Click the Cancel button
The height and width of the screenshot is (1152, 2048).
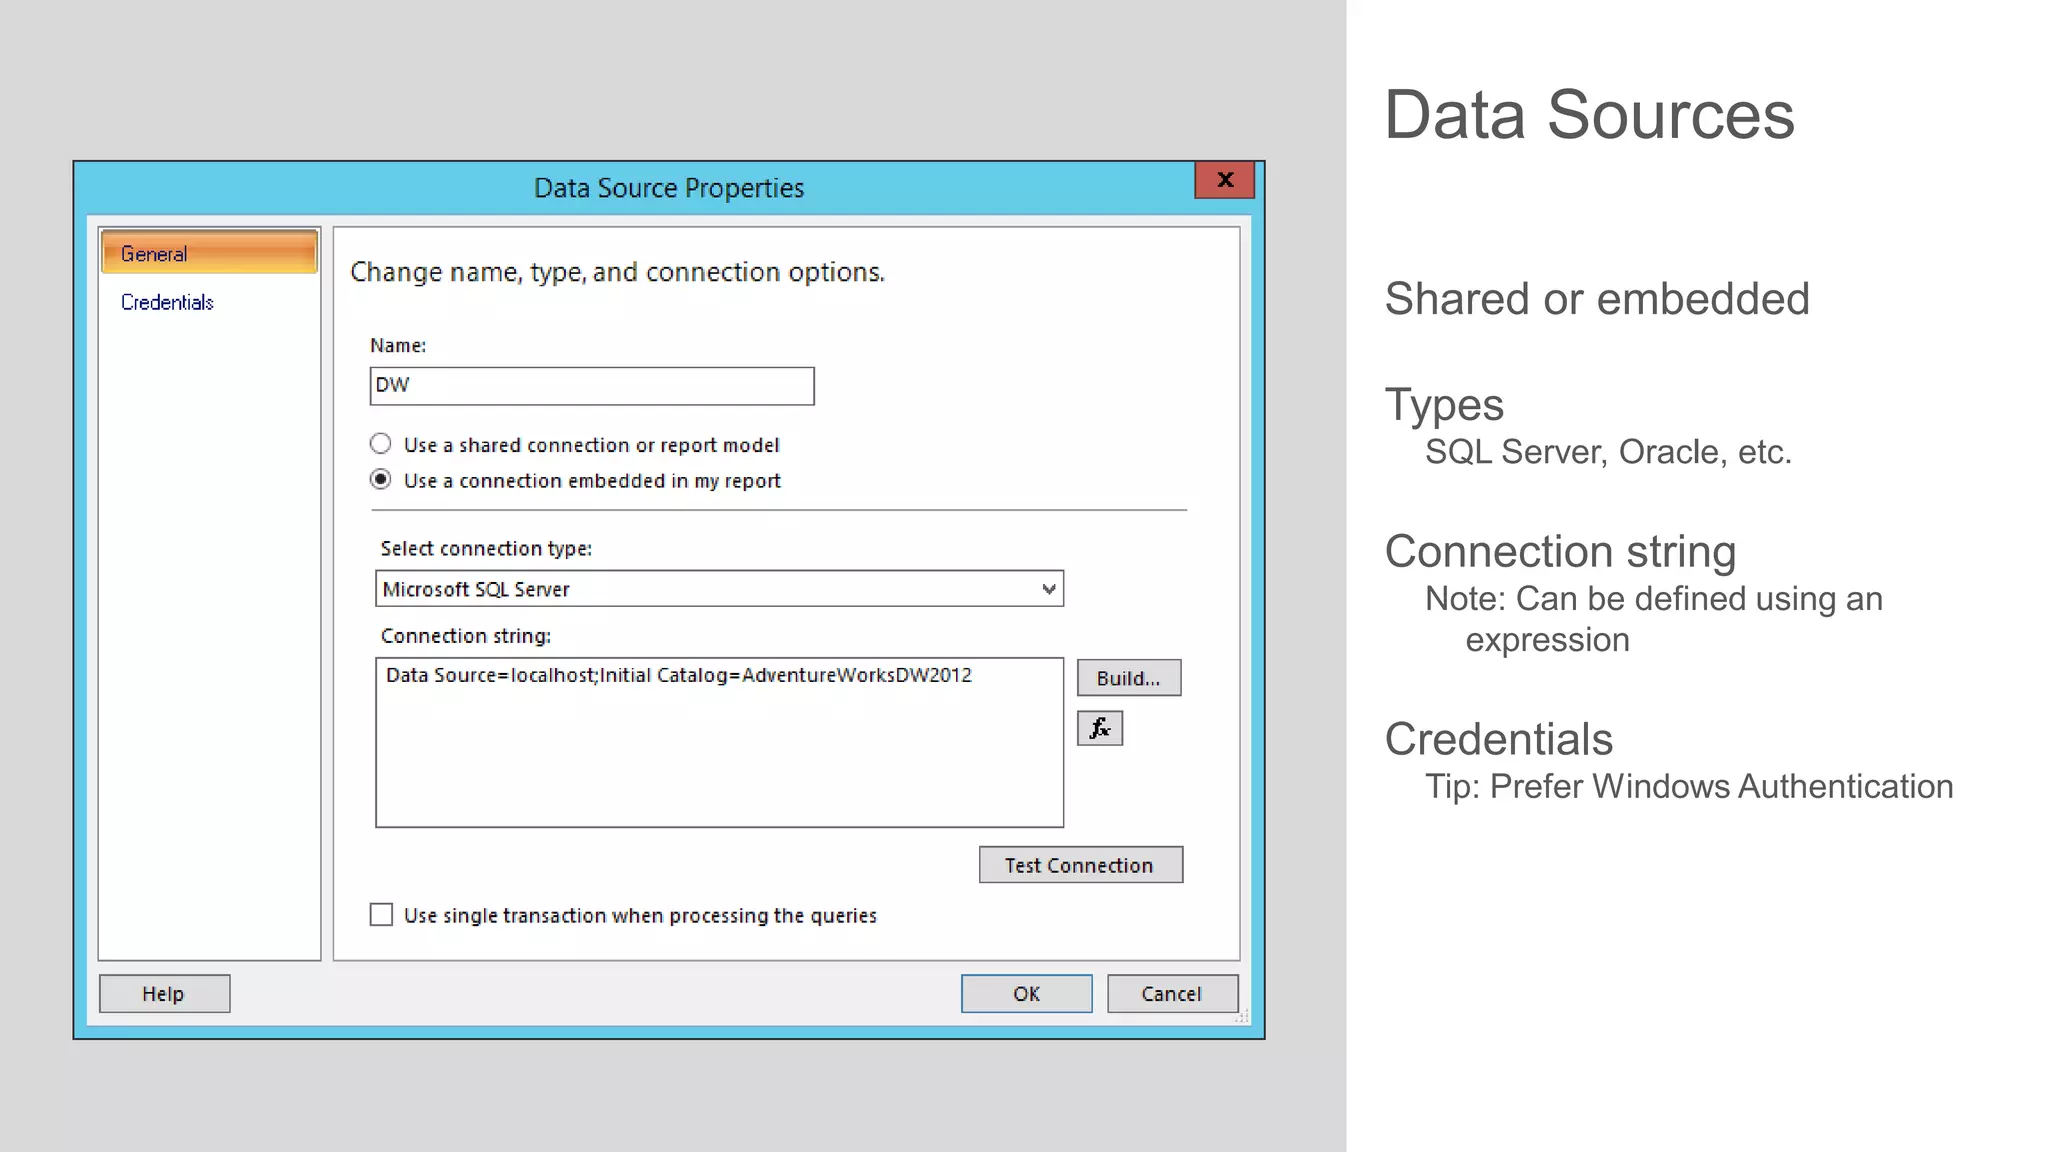click(x=1172, y=994)
